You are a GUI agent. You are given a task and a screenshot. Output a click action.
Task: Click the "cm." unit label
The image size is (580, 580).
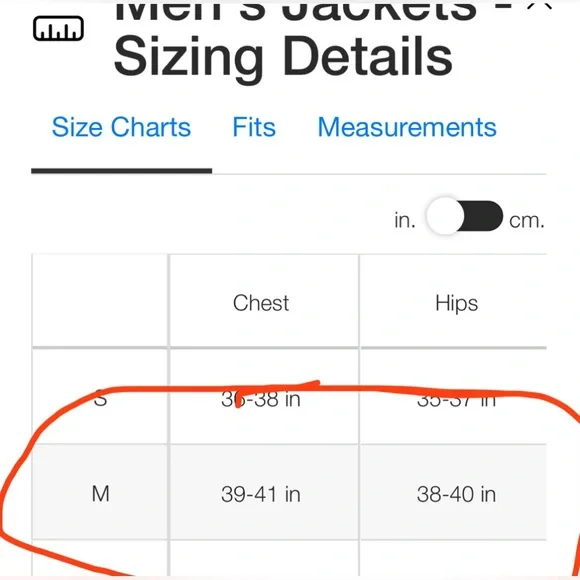point(527,221)
